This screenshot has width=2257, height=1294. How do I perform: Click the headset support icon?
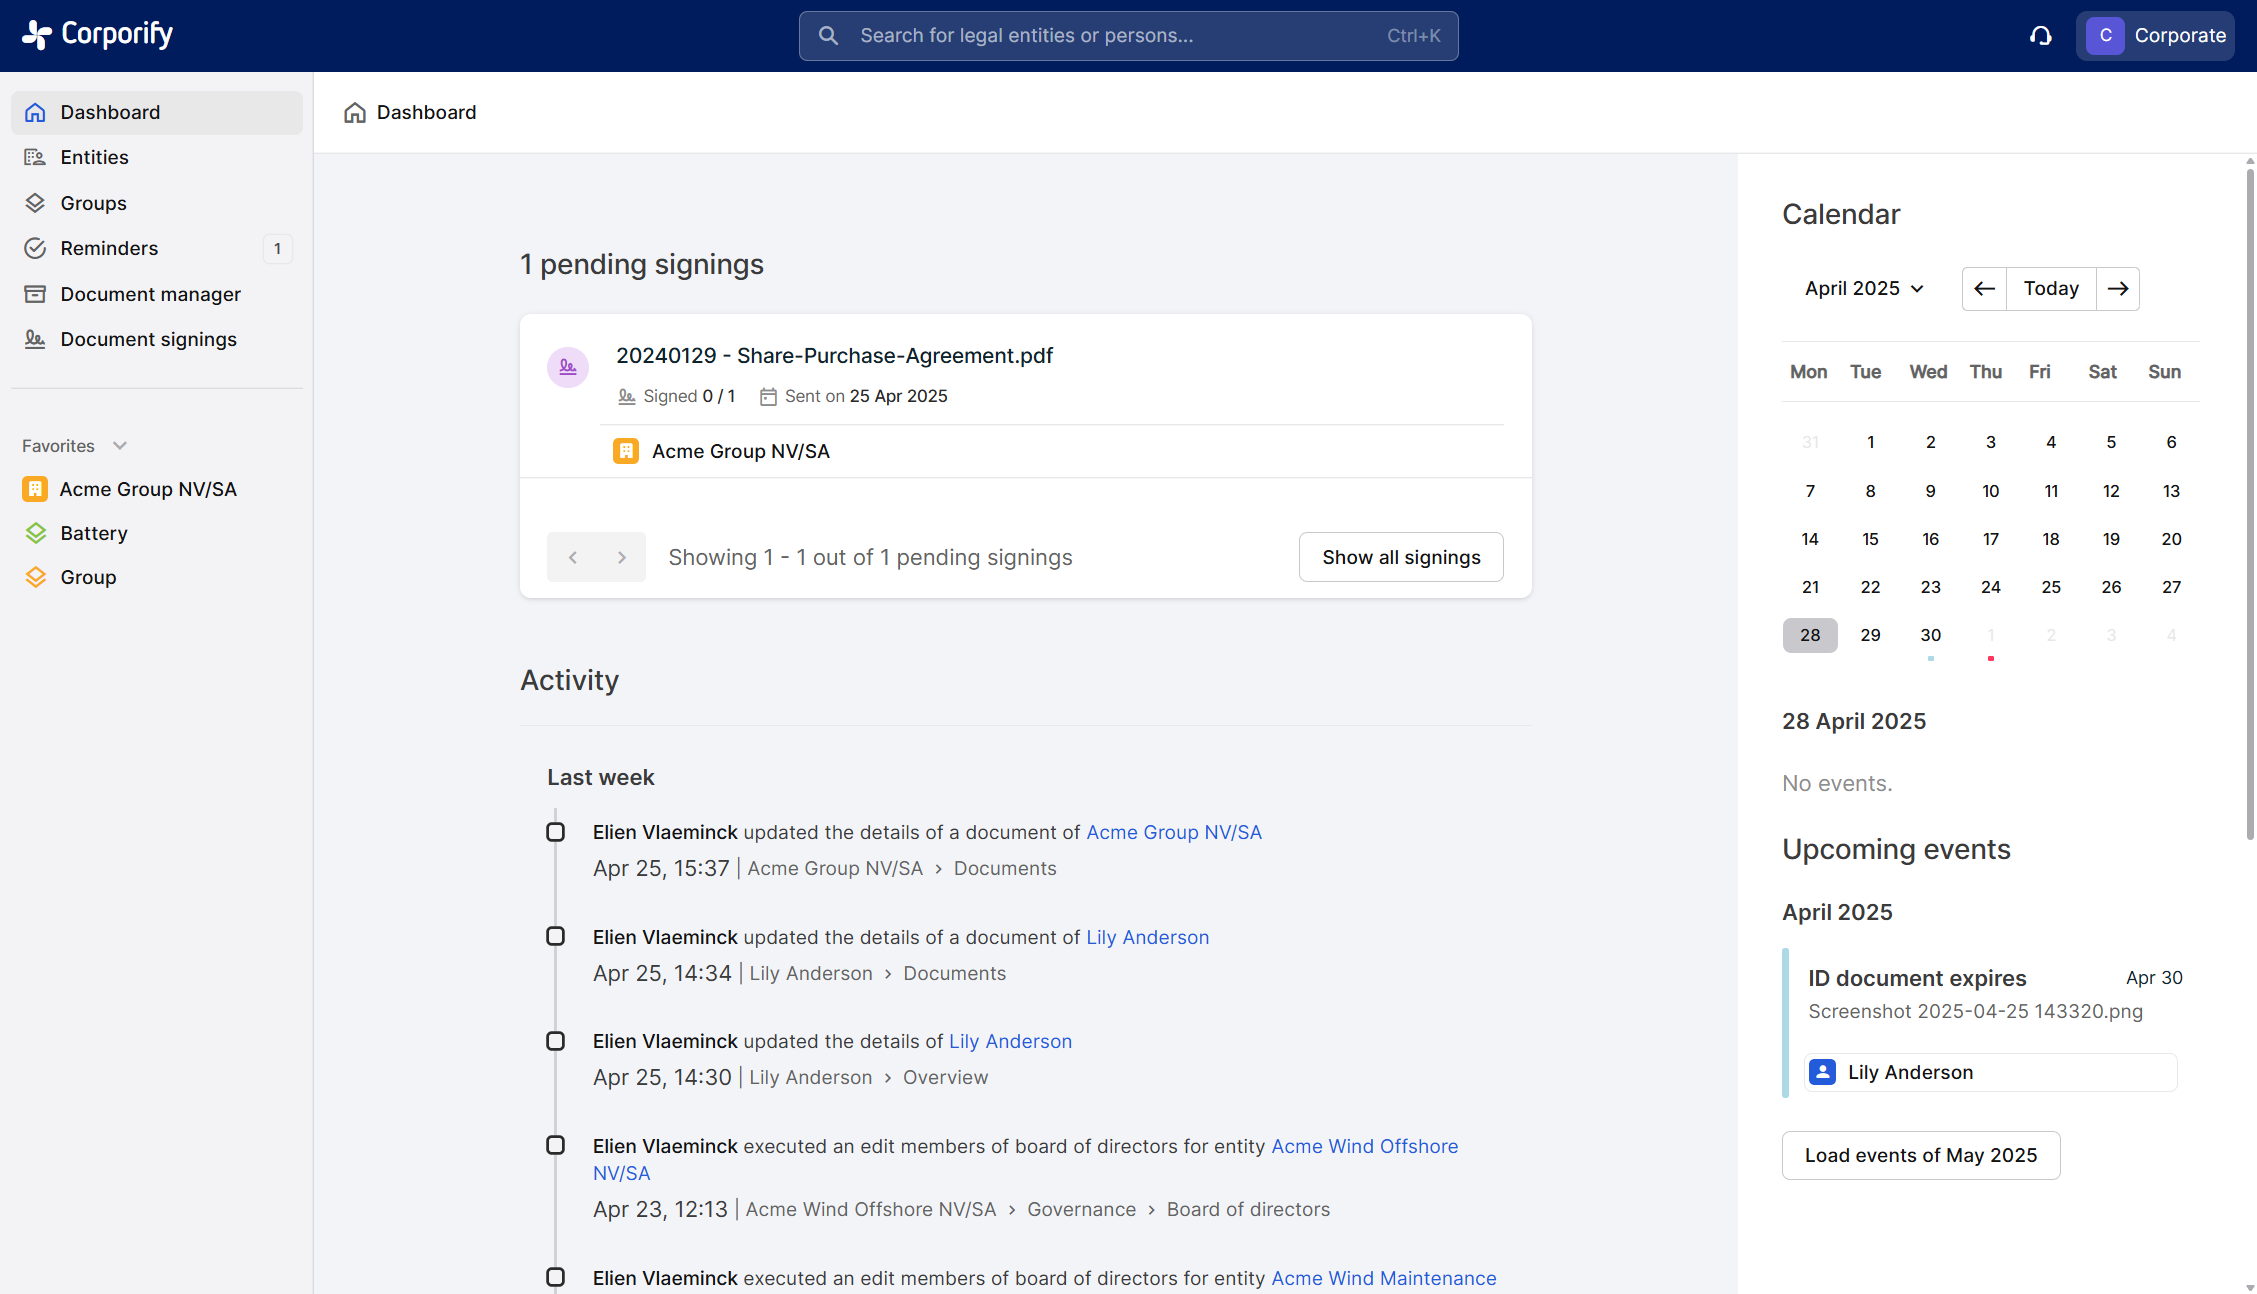[2041, 36]
